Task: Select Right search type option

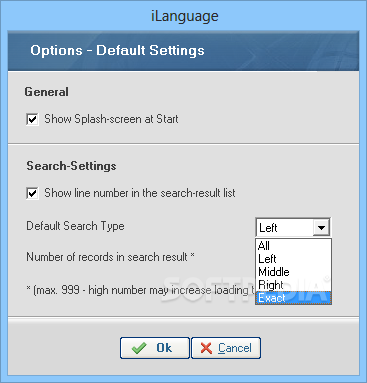Action: [293, 285]
